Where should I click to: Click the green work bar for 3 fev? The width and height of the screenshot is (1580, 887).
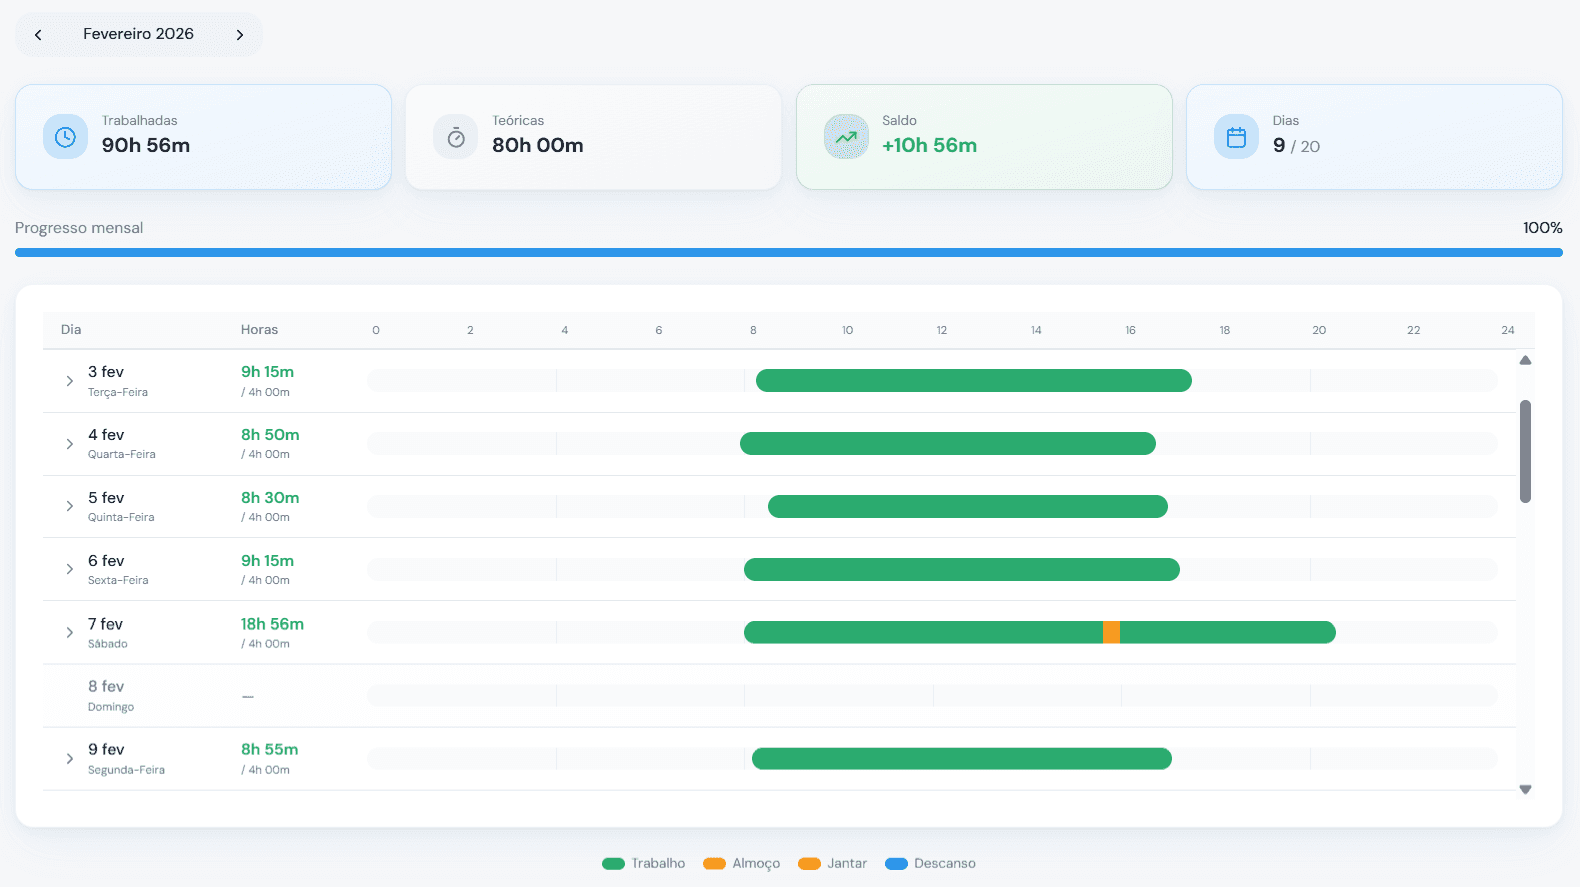[974, 380]
